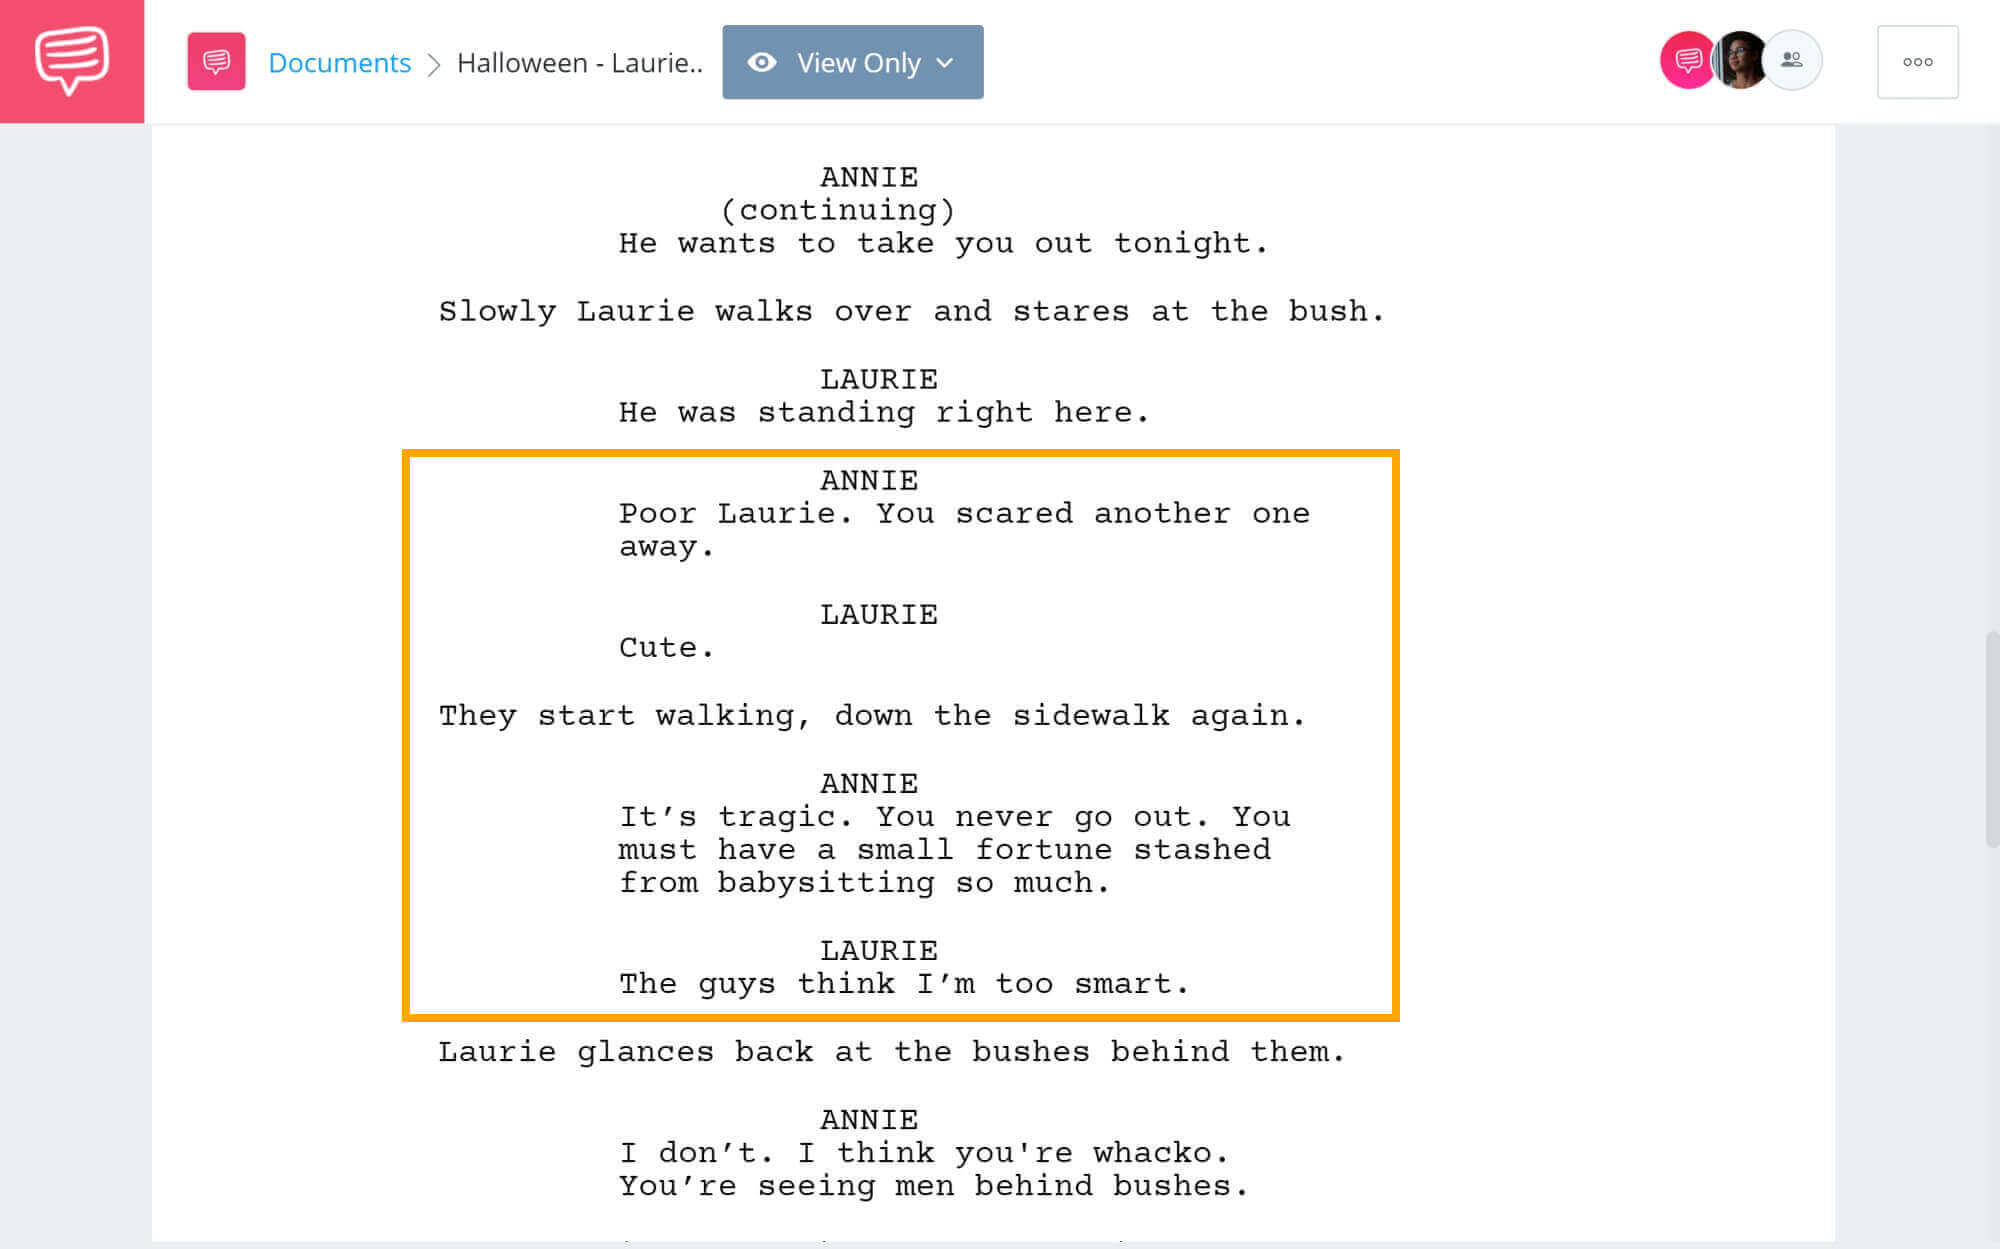2000x1249 pixels.
Task: Click the comment/annotation icon top right
Action: (x=1688, y=62)
